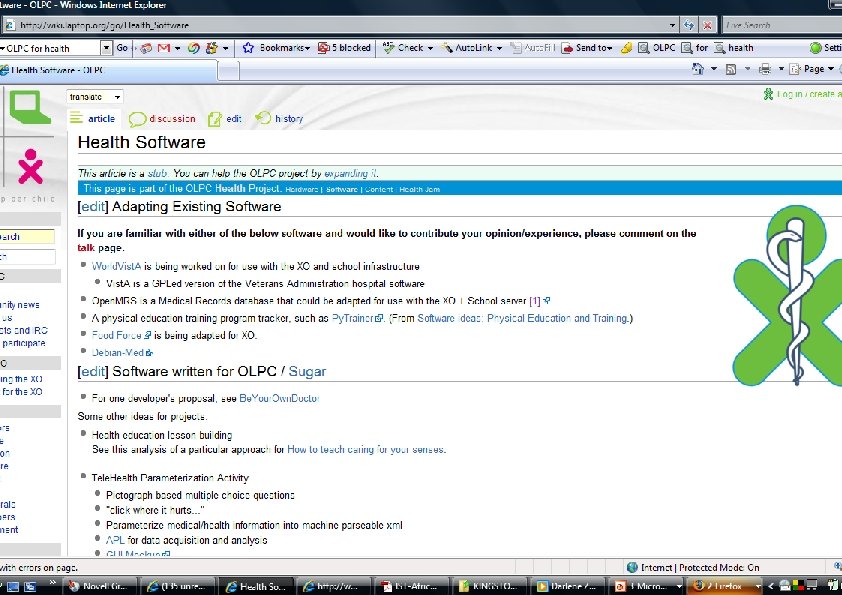Click the AutoFill toolbar icon
This screenshot has width=842, height=595.
point(516,48)
